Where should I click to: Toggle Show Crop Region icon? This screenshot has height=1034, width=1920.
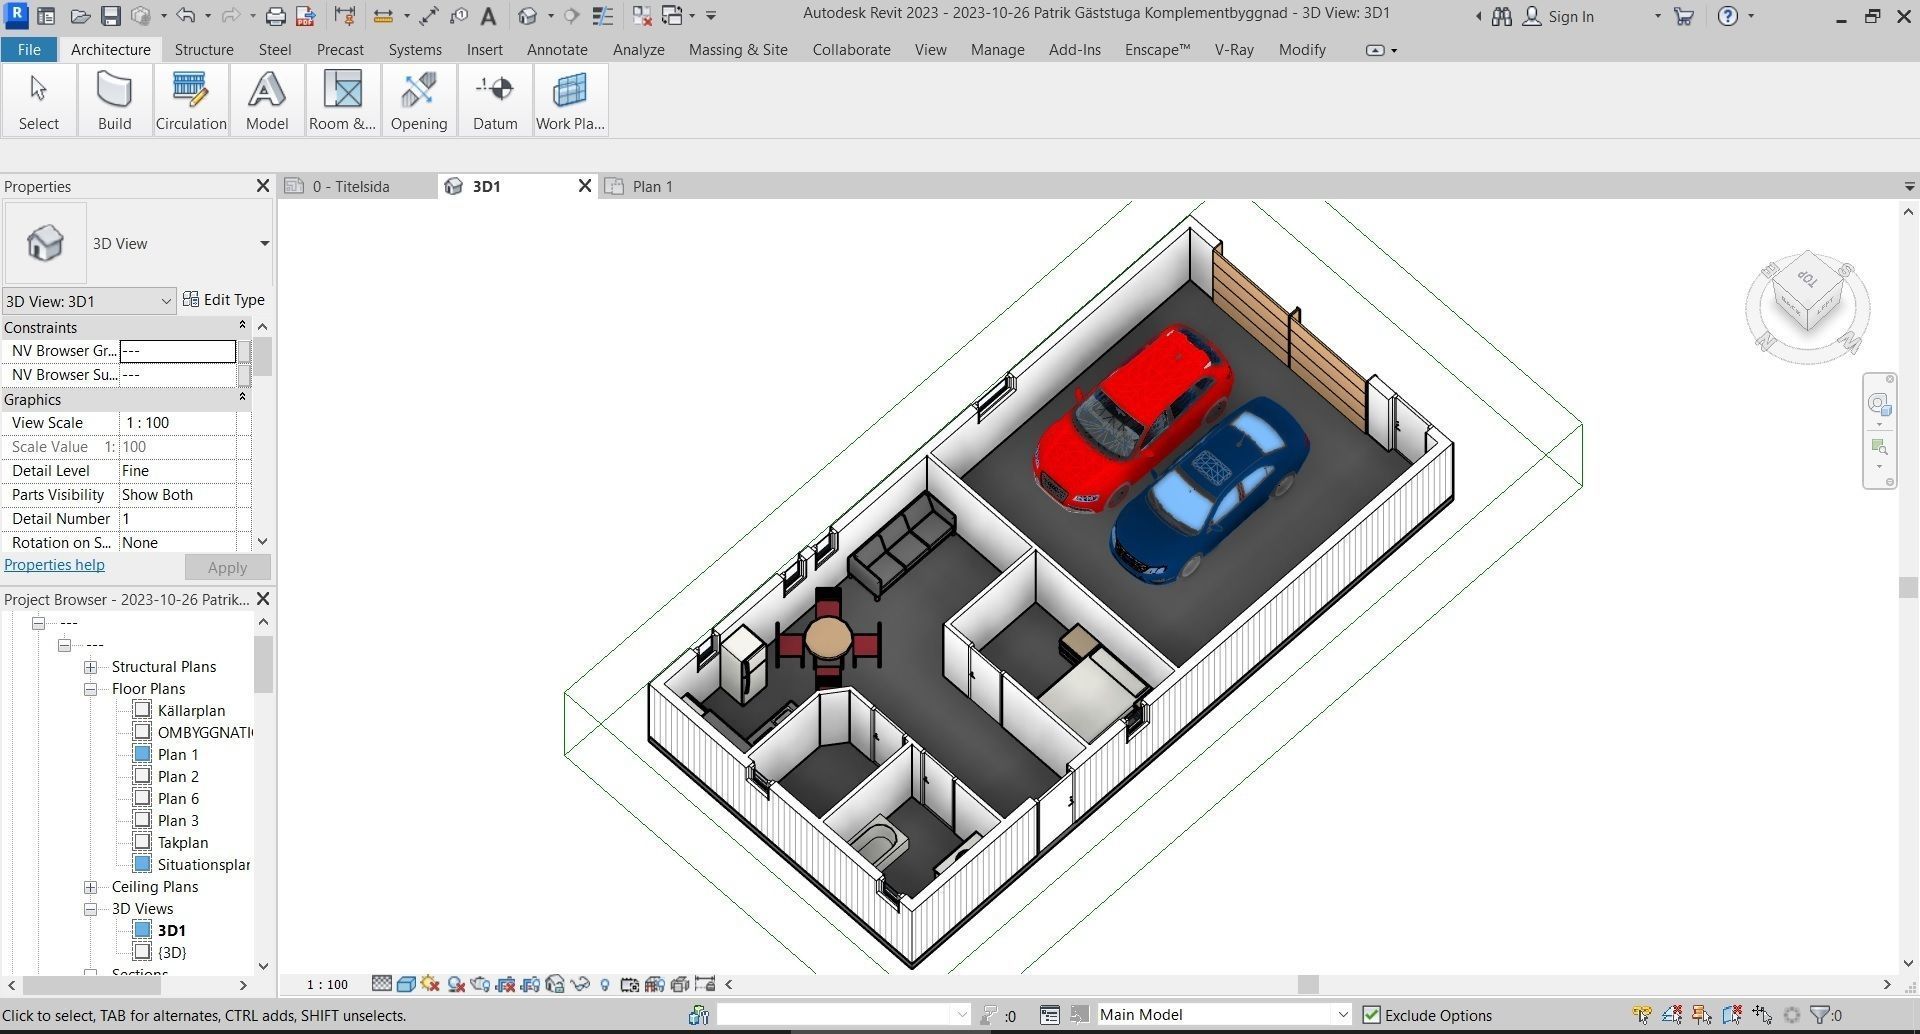click(530, 984)
